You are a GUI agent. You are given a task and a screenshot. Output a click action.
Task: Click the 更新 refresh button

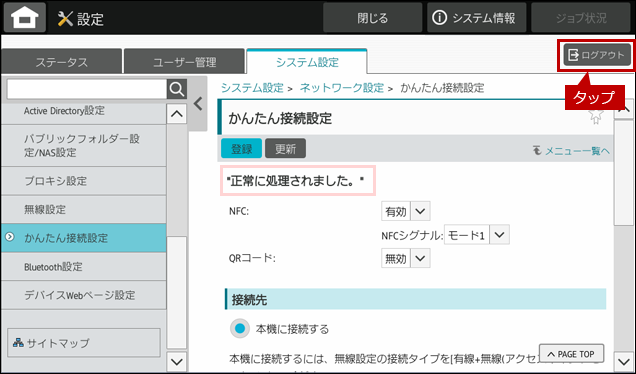click(285, 148)
